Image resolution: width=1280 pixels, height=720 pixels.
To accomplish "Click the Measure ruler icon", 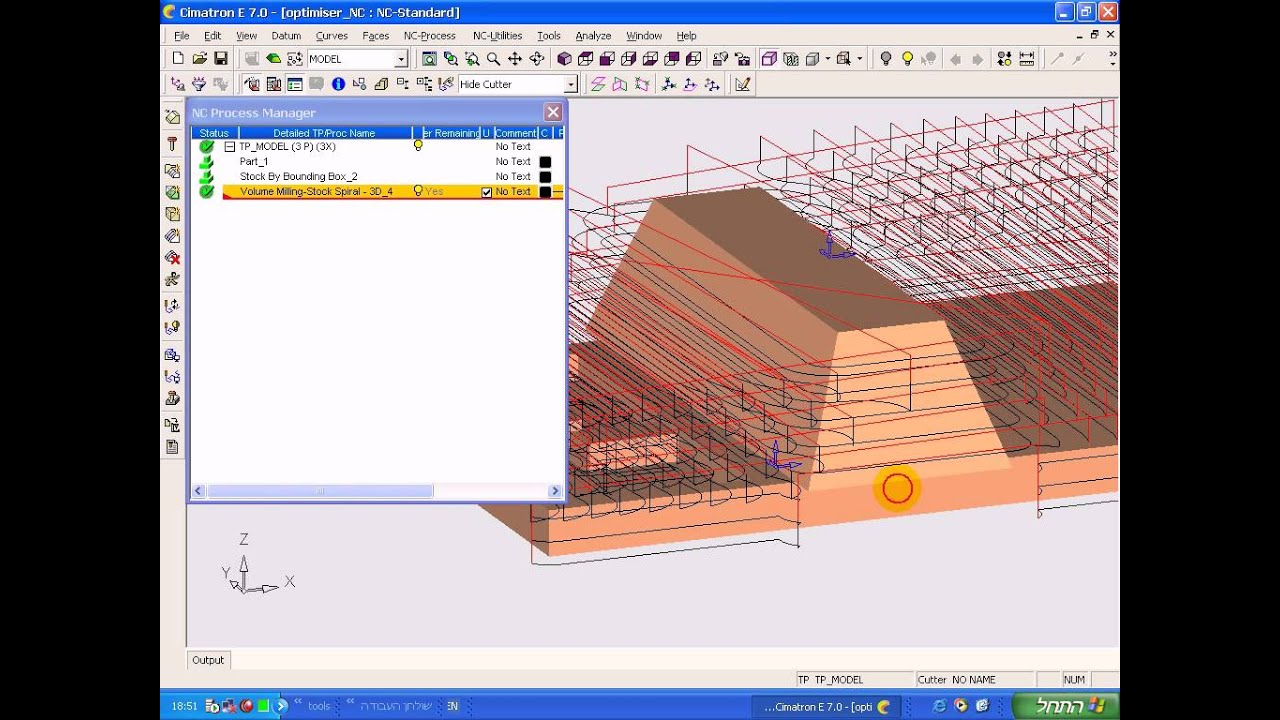I will (x=1026, y=59).
